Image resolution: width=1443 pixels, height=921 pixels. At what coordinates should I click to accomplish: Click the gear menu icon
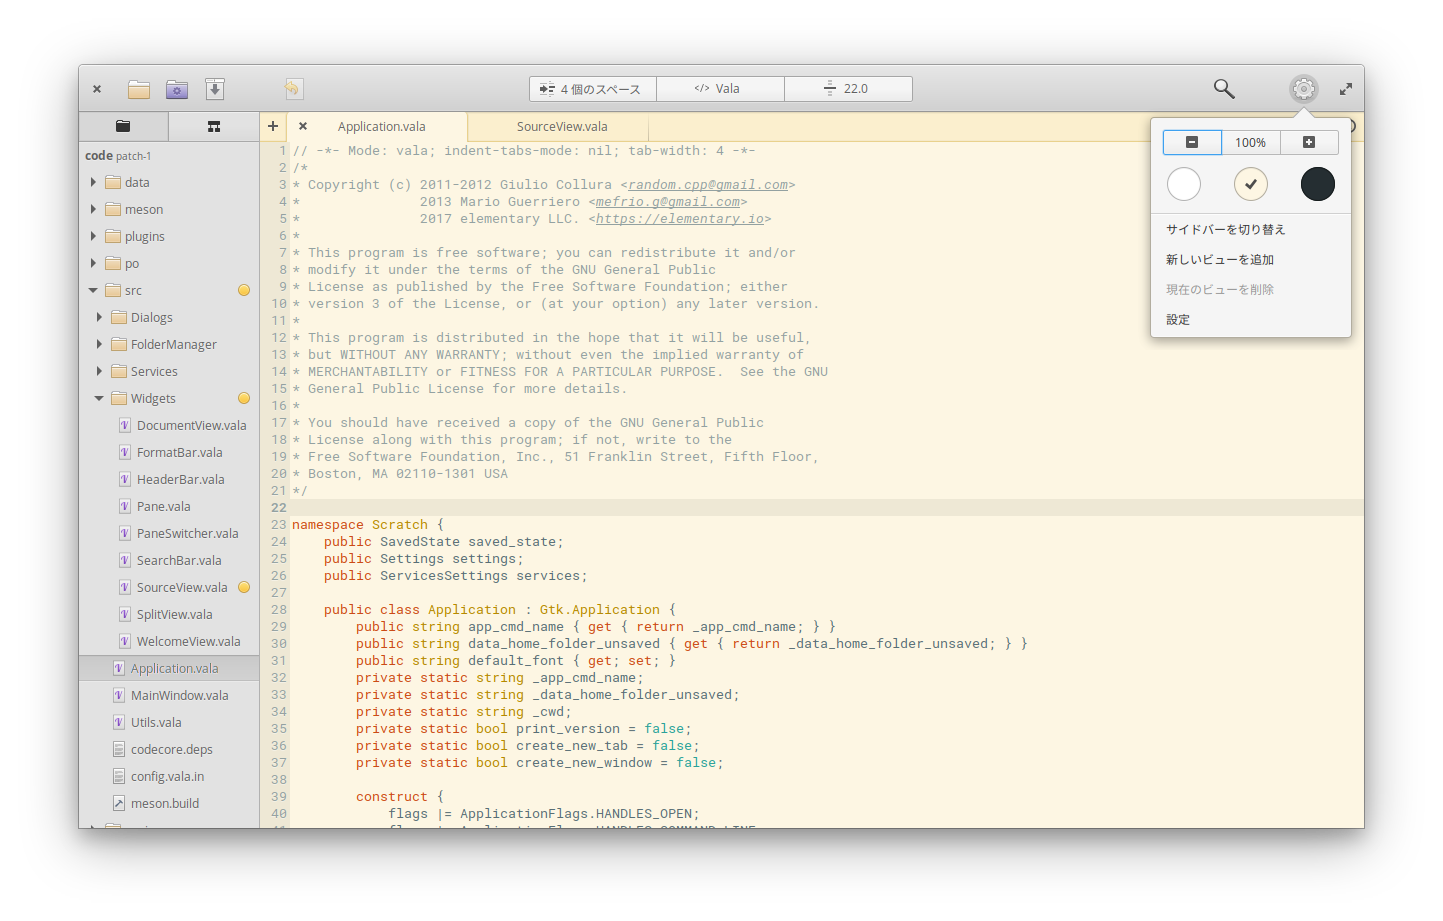(x=1303, y=89)
